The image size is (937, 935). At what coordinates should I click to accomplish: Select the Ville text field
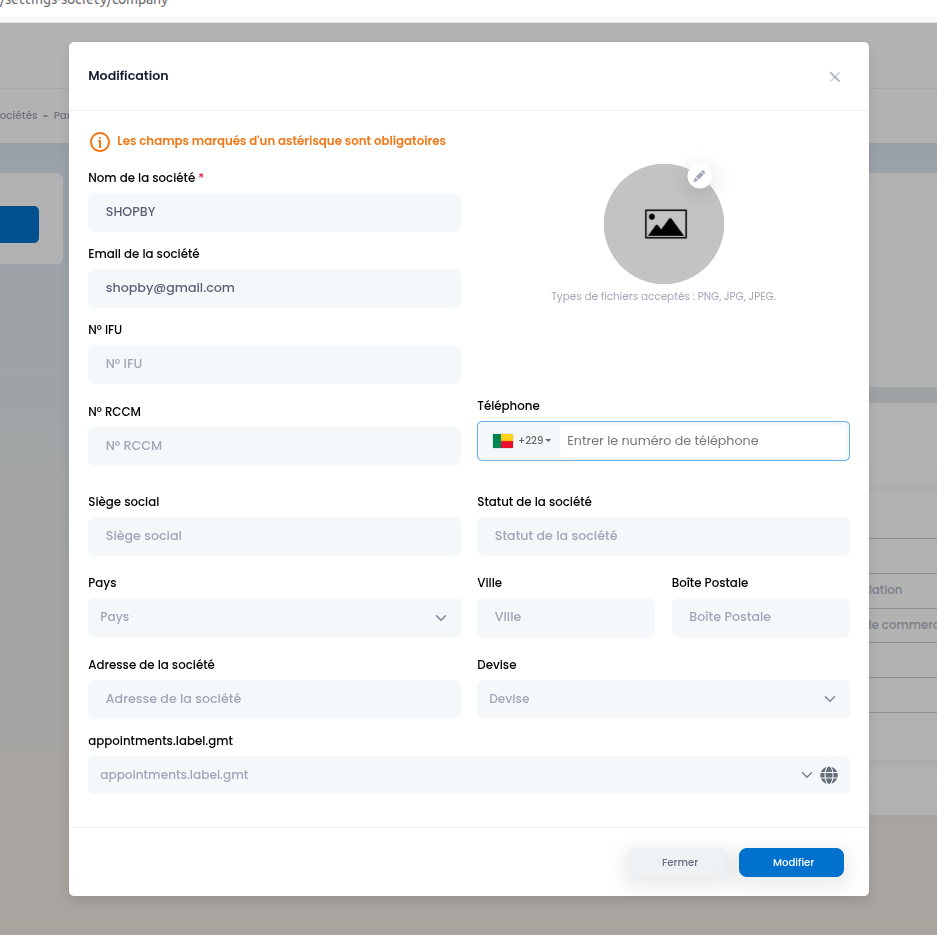tap(565, 617)
